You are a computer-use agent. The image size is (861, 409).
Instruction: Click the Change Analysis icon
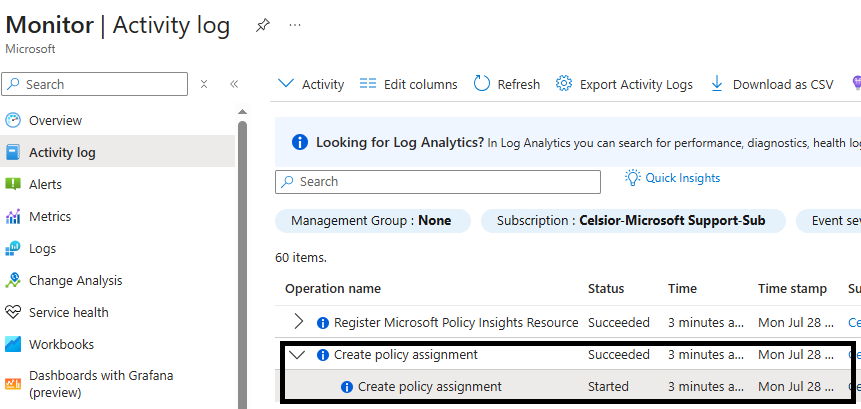13,281
